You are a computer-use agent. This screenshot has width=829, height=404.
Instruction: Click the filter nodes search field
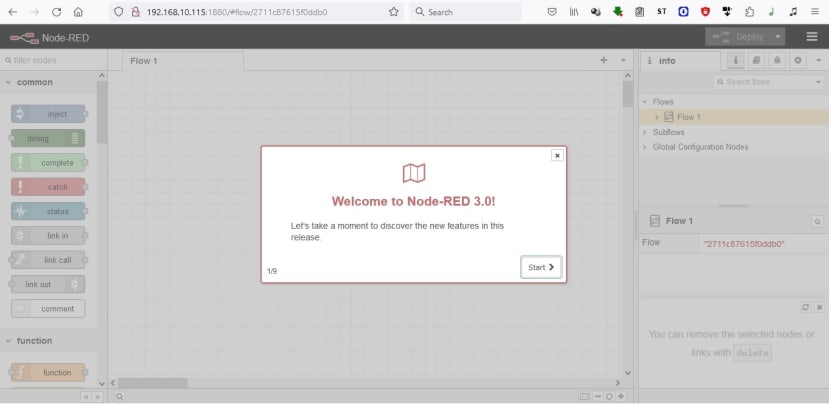click(53, 60)
